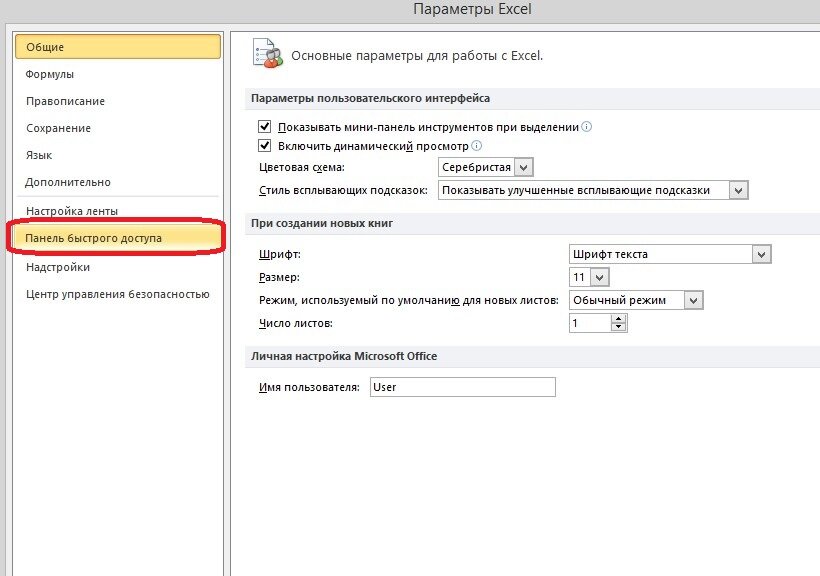Increase Число листов with up arrow
Image resolution: width=820 pixels, height=576 pixels.
[x=619, y=319]
